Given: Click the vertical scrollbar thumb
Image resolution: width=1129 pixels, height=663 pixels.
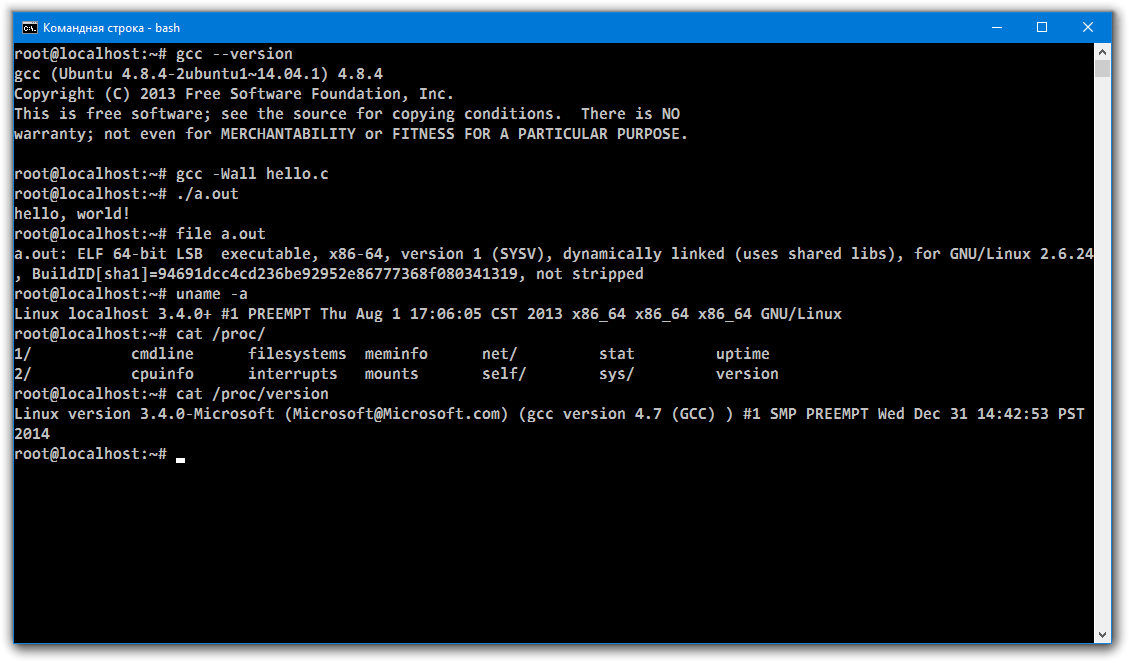Looking at the screenshot, I should [x=1102, y=69].
